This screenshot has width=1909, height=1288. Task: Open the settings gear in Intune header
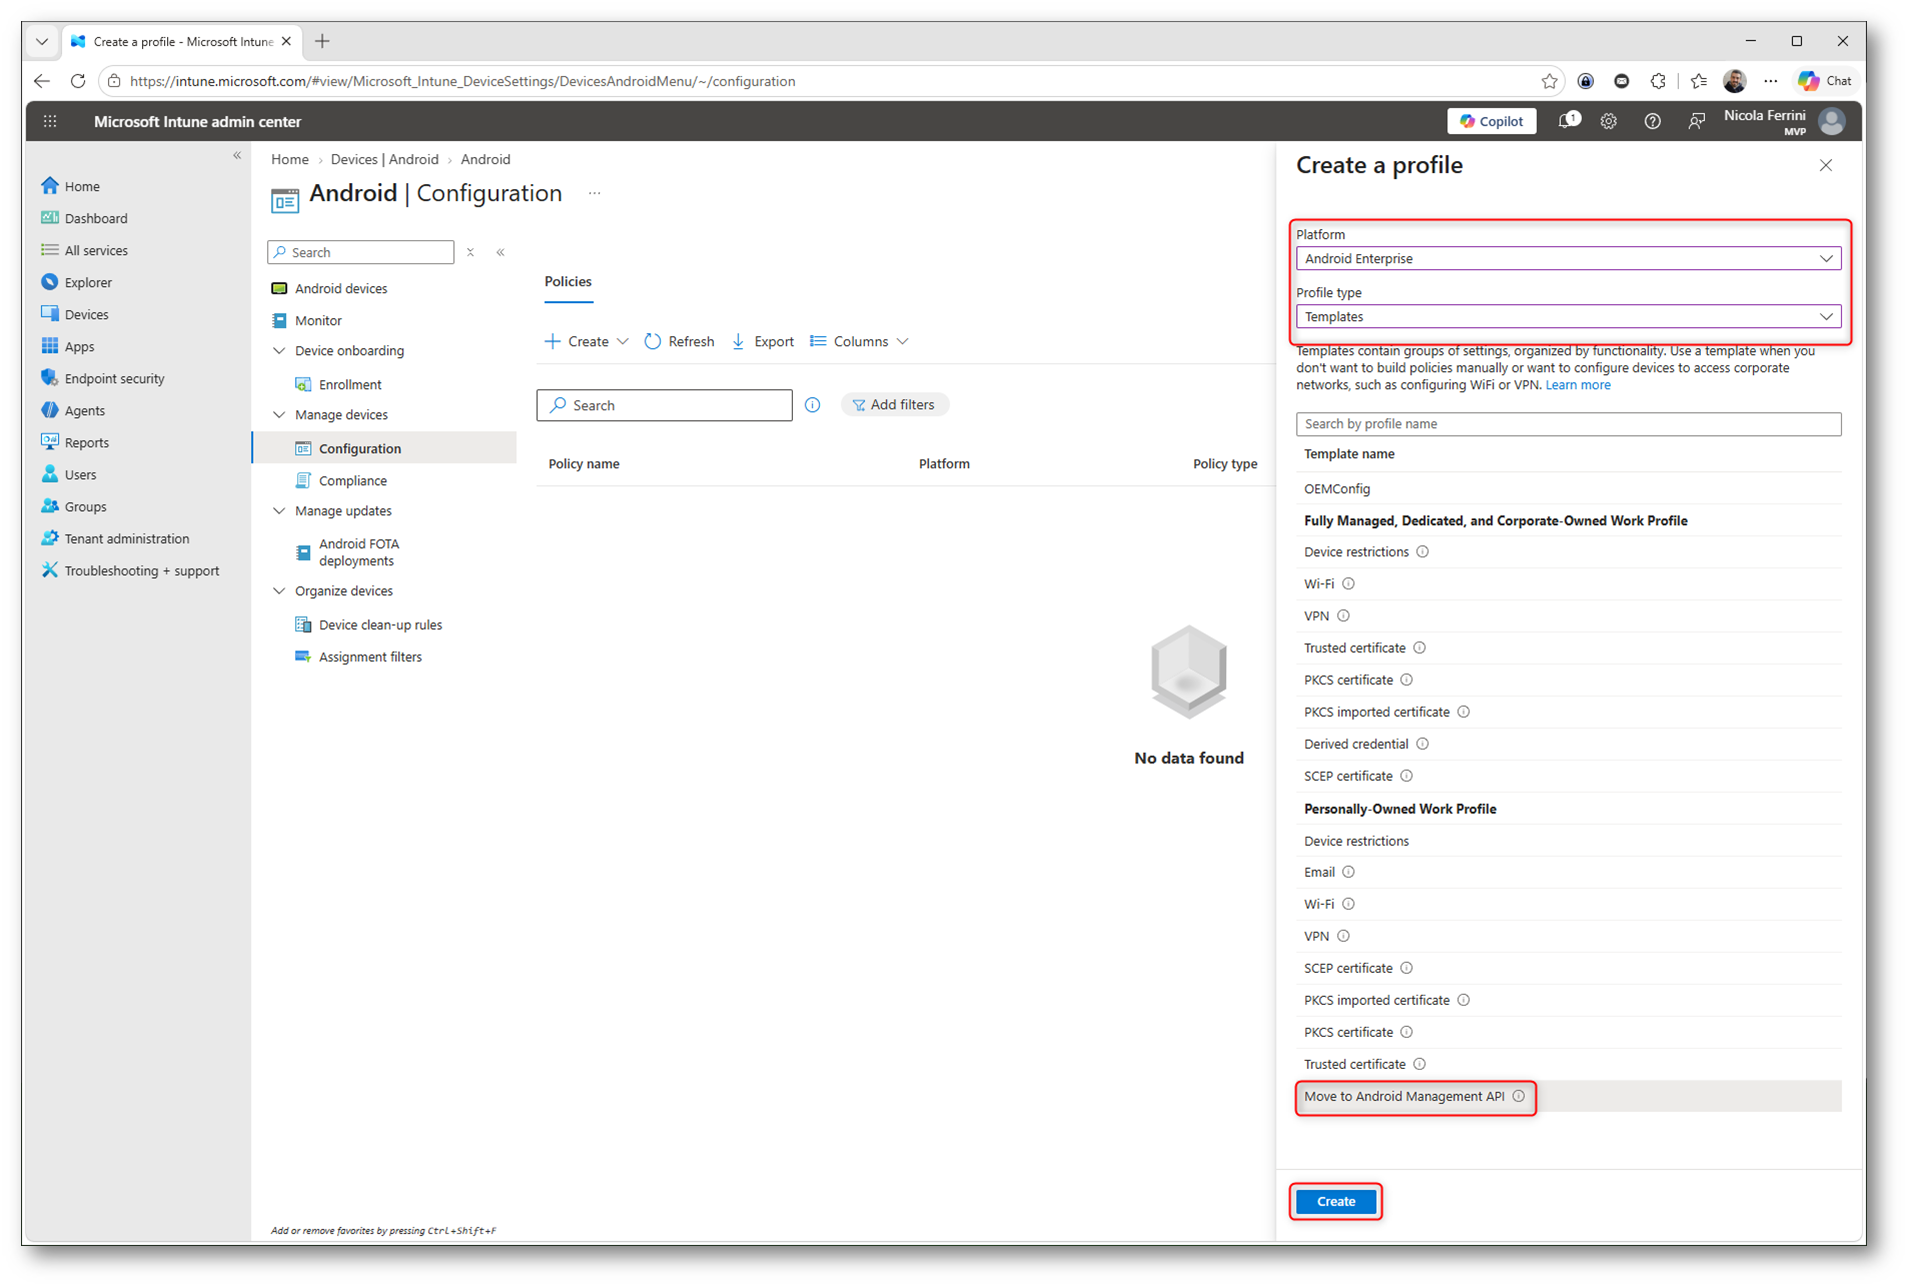[x=1608, y=122]
